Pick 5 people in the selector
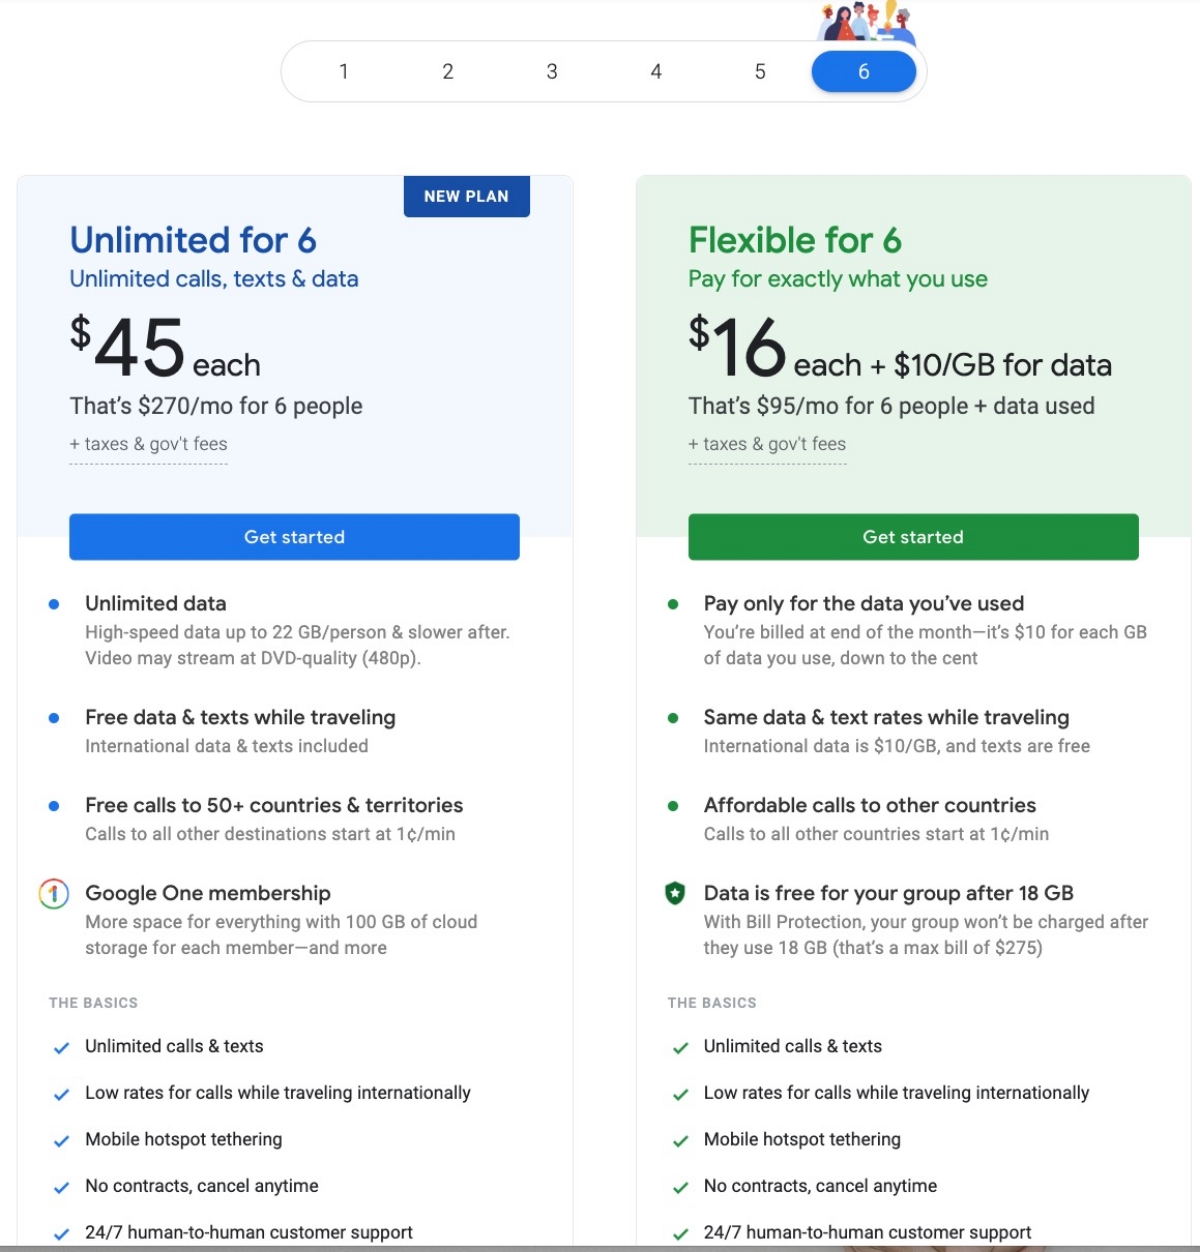Viewport: 1200px width, 1252px height. (760, 72)
